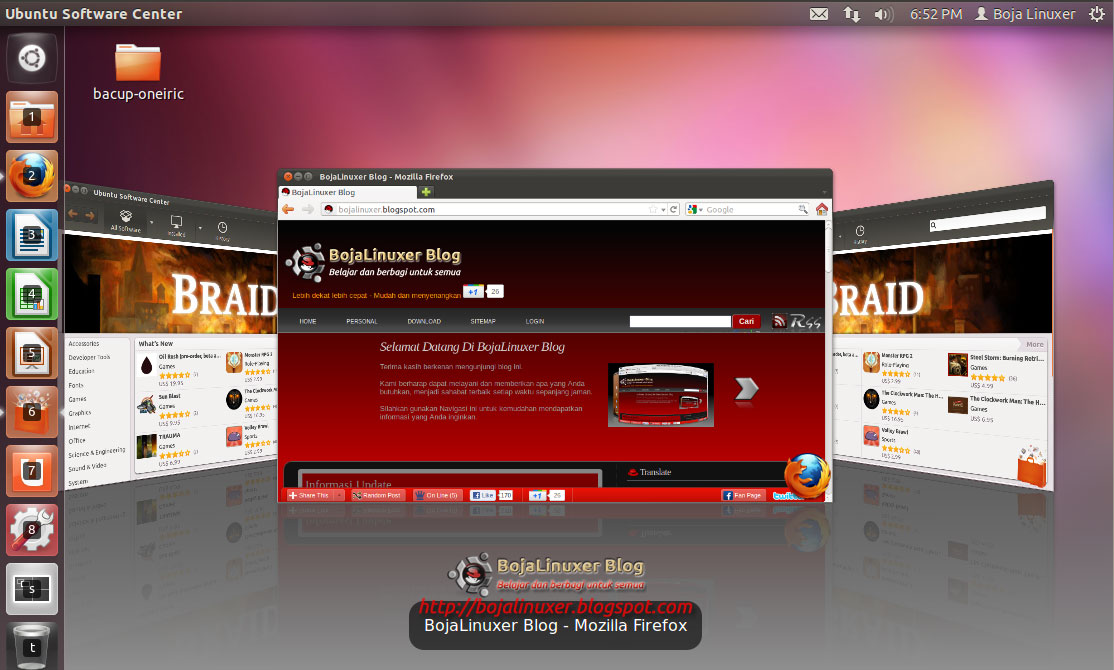
Task: Select Games category in Software Center
Action: [77, 399]
